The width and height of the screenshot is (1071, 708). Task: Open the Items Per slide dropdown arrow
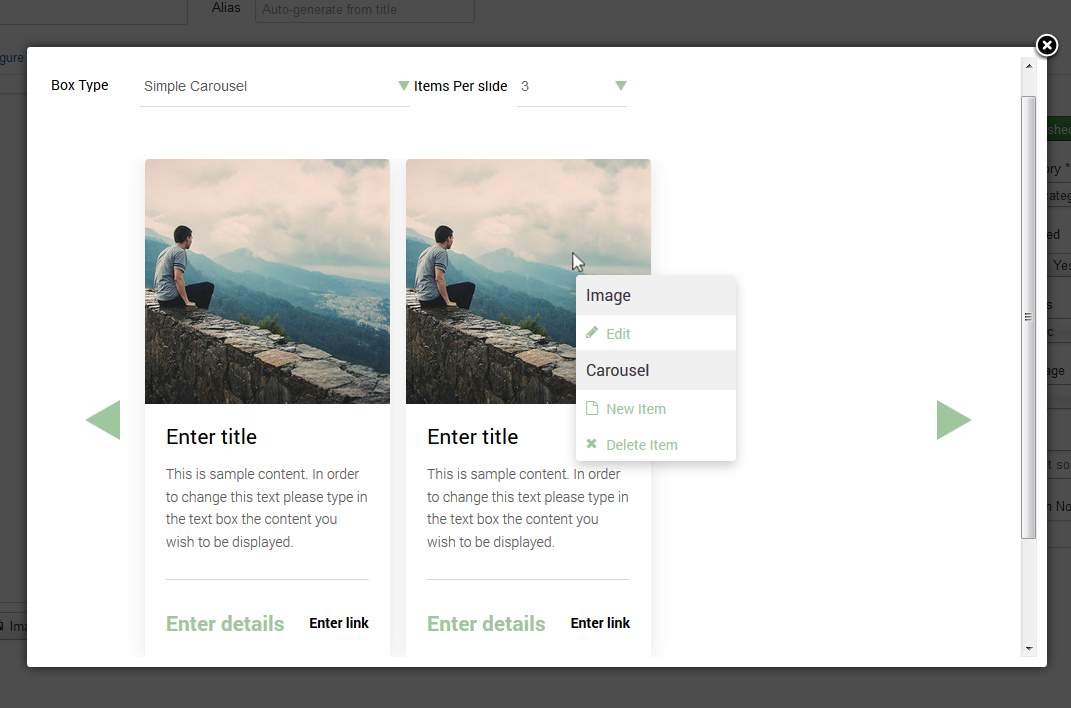[x=620, y=85]
